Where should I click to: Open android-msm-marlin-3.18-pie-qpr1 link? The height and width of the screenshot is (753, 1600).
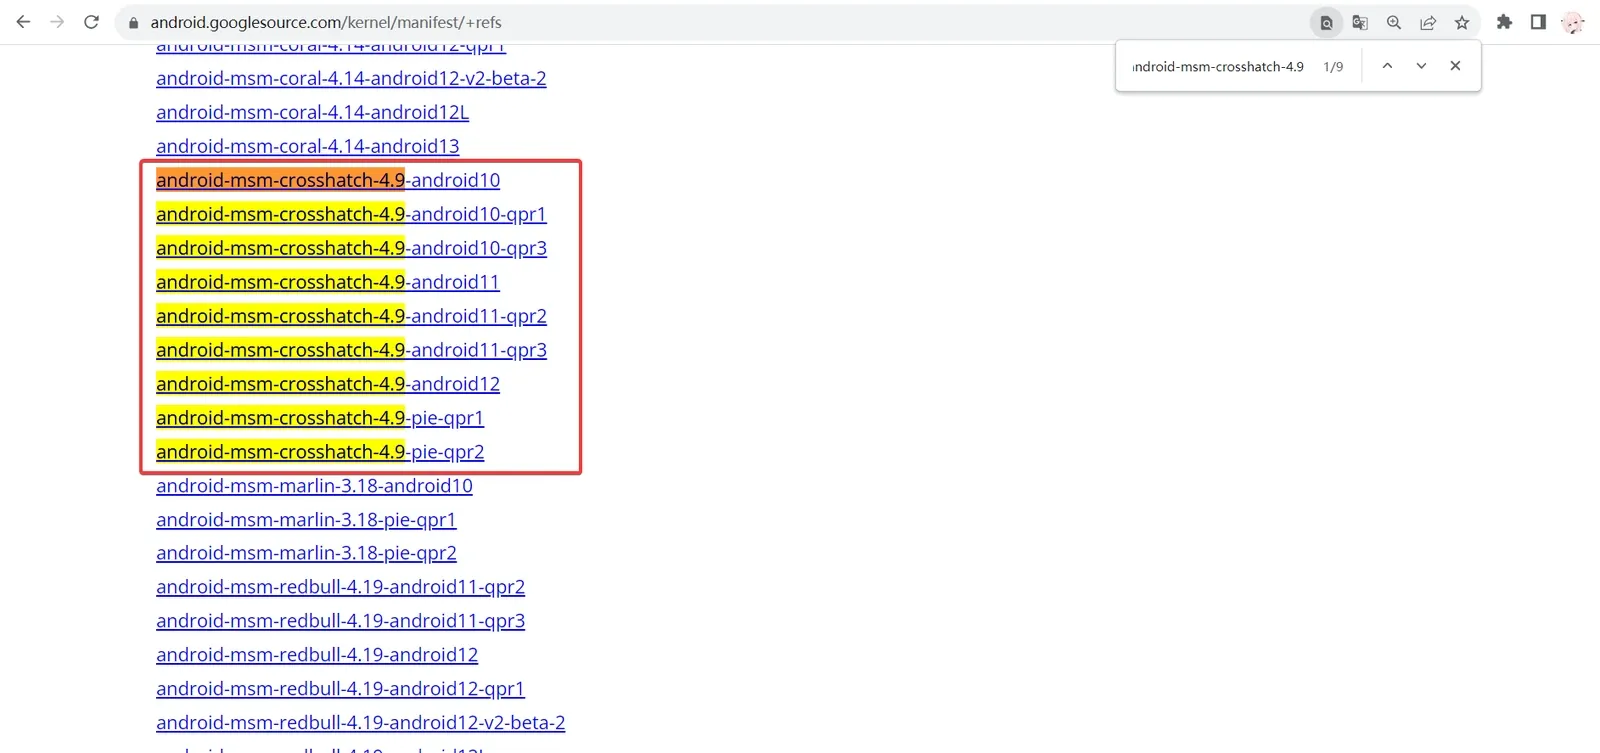tap(306, 520)
